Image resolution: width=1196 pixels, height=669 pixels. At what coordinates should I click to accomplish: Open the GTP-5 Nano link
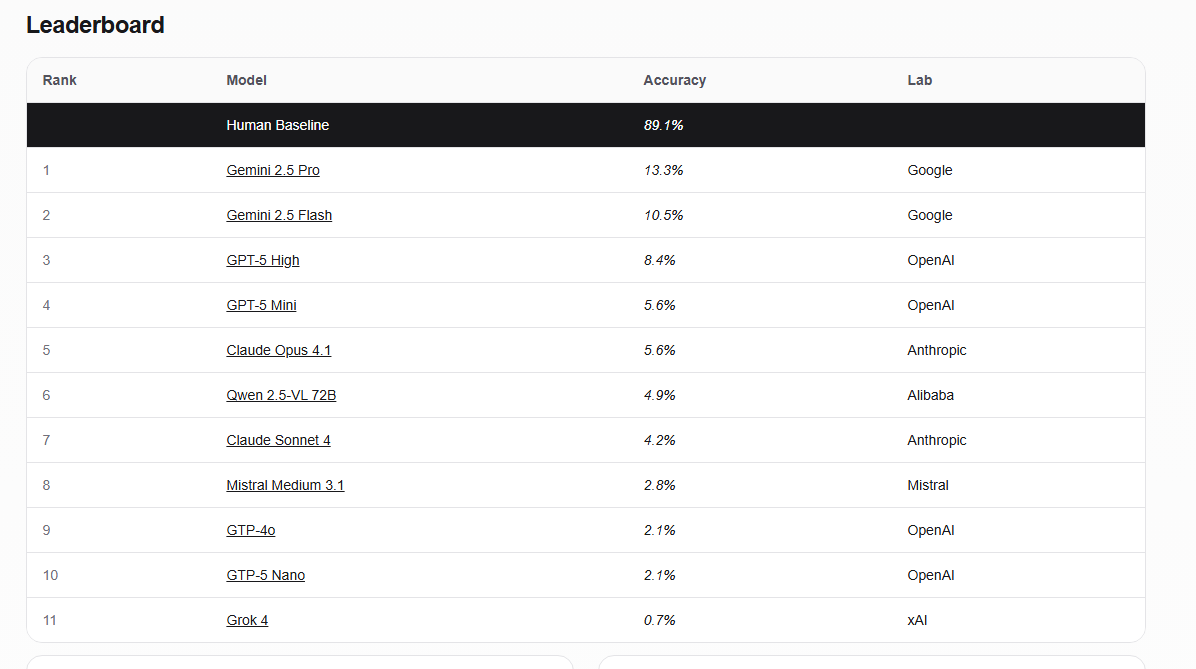(266, 575)
